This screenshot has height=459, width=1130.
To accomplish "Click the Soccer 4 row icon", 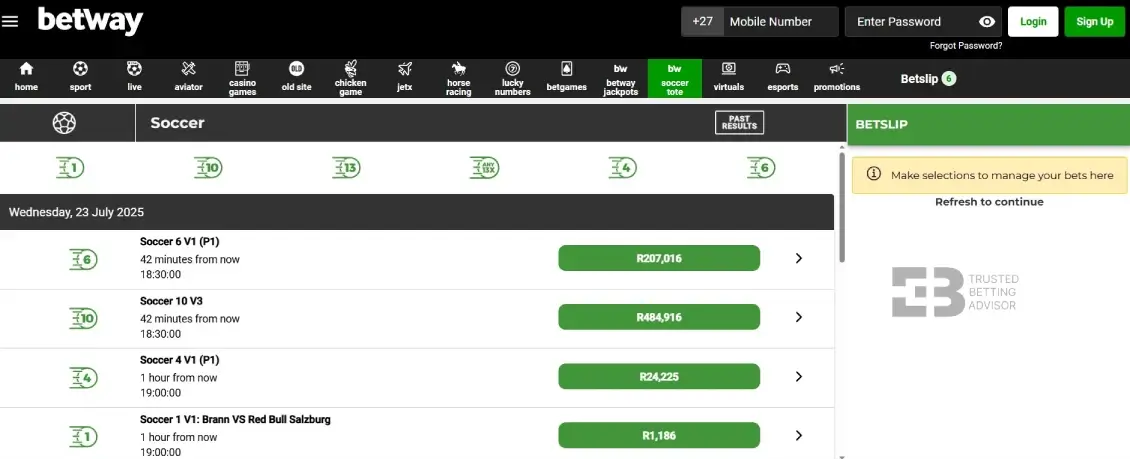I will (84, 378).
